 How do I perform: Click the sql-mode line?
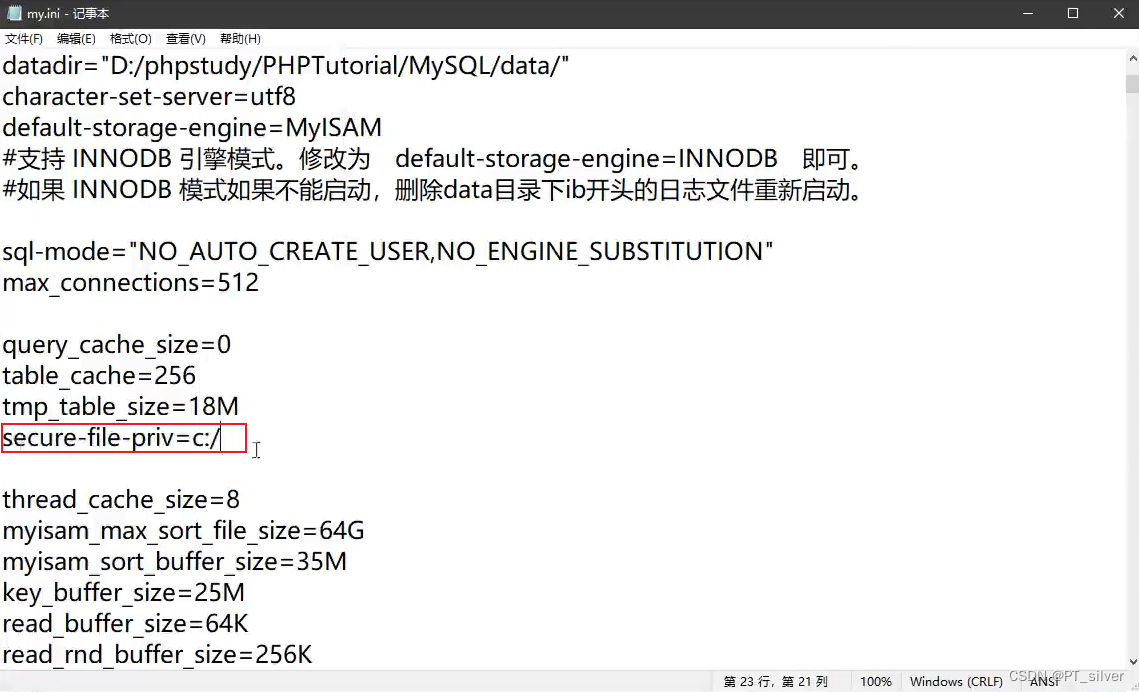[388, 252]
